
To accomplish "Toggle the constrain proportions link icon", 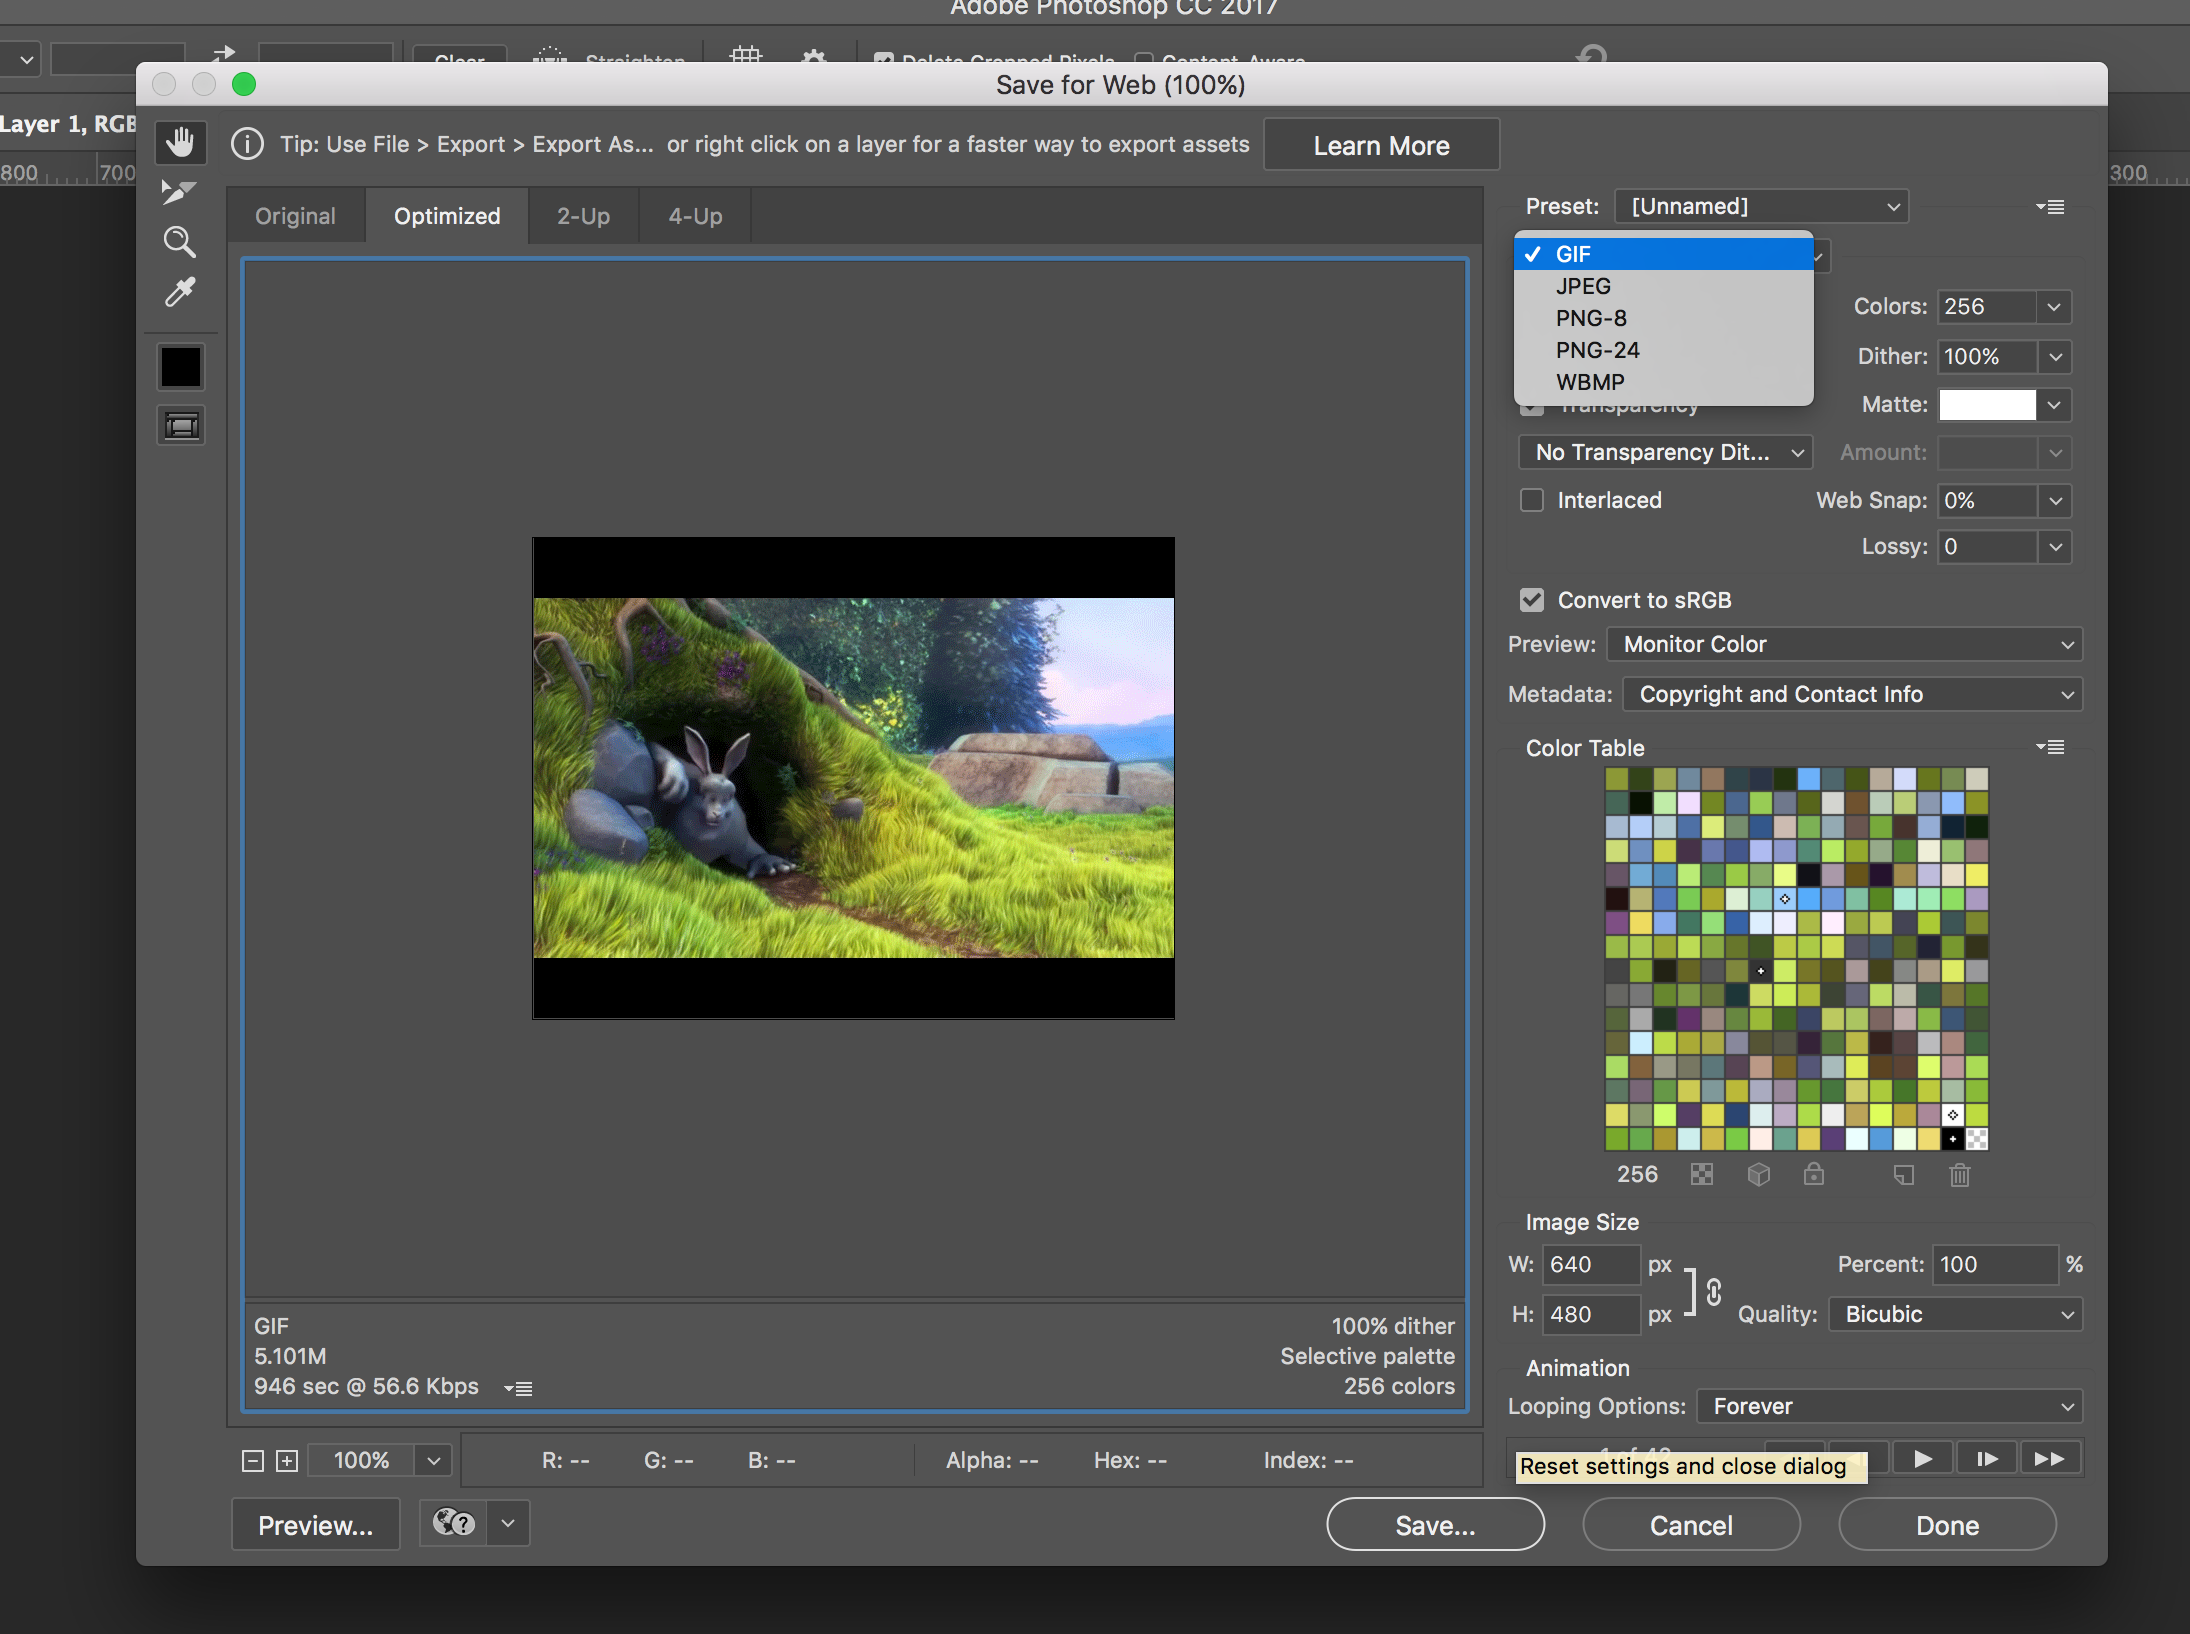I will tap(1714, 1291).
